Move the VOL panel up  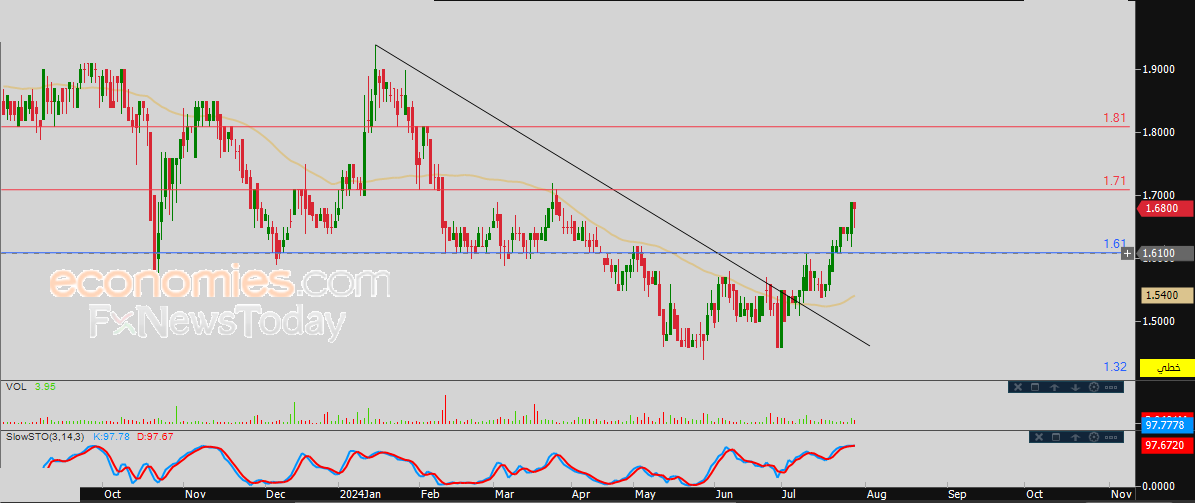pyautogui.click(x=1054, y=387)
